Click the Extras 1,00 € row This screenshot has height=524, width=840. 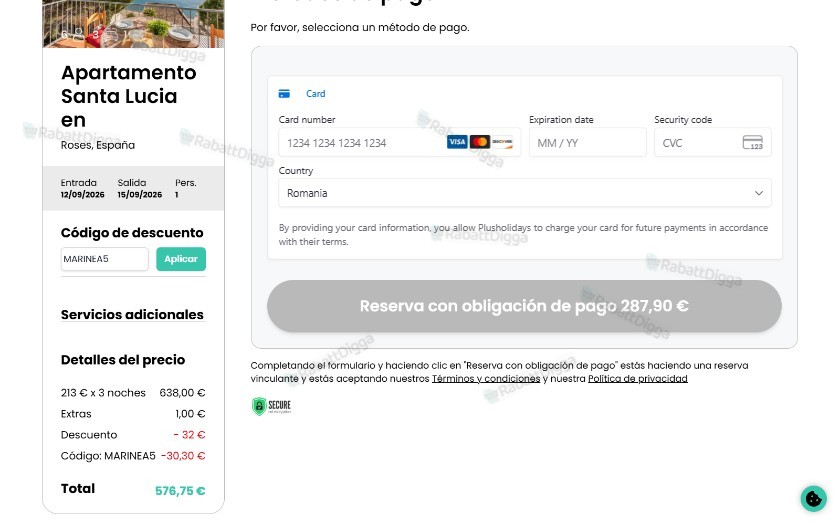point(133,414)
